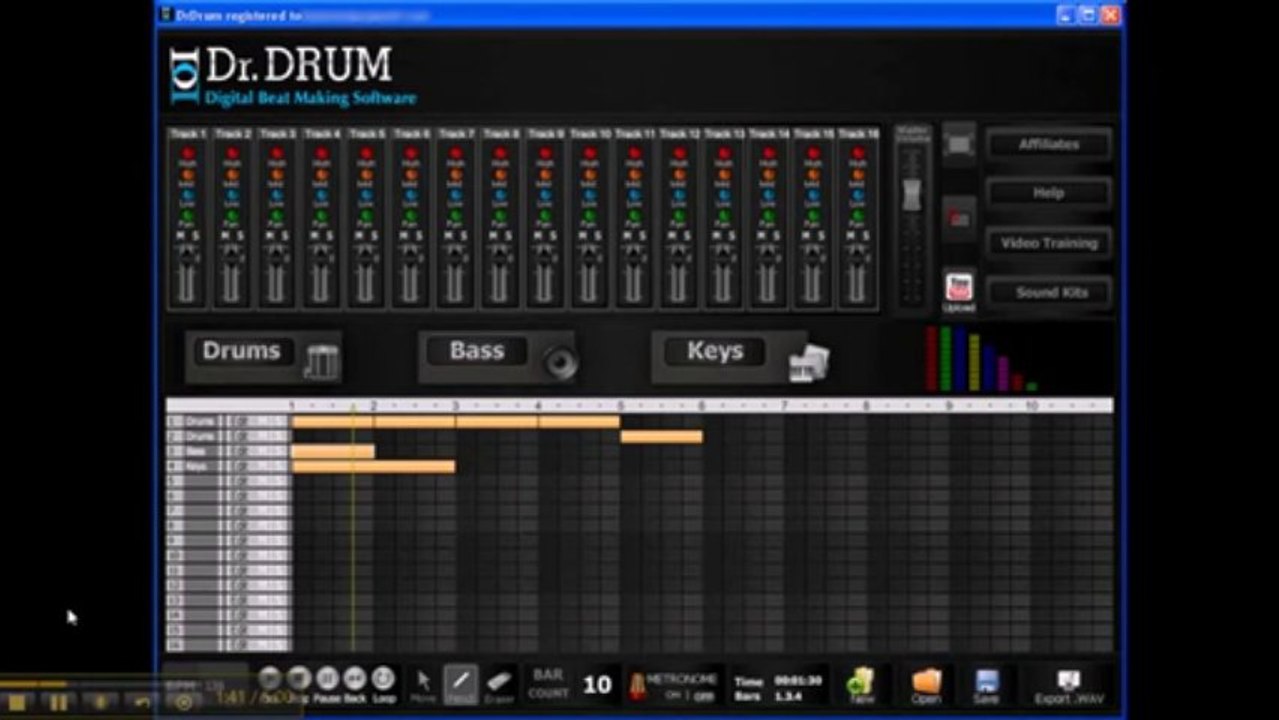Click the Bass track label in sequencer
Image resolution: width=1279 pixels, height=720 pixels.
point(198,452)
